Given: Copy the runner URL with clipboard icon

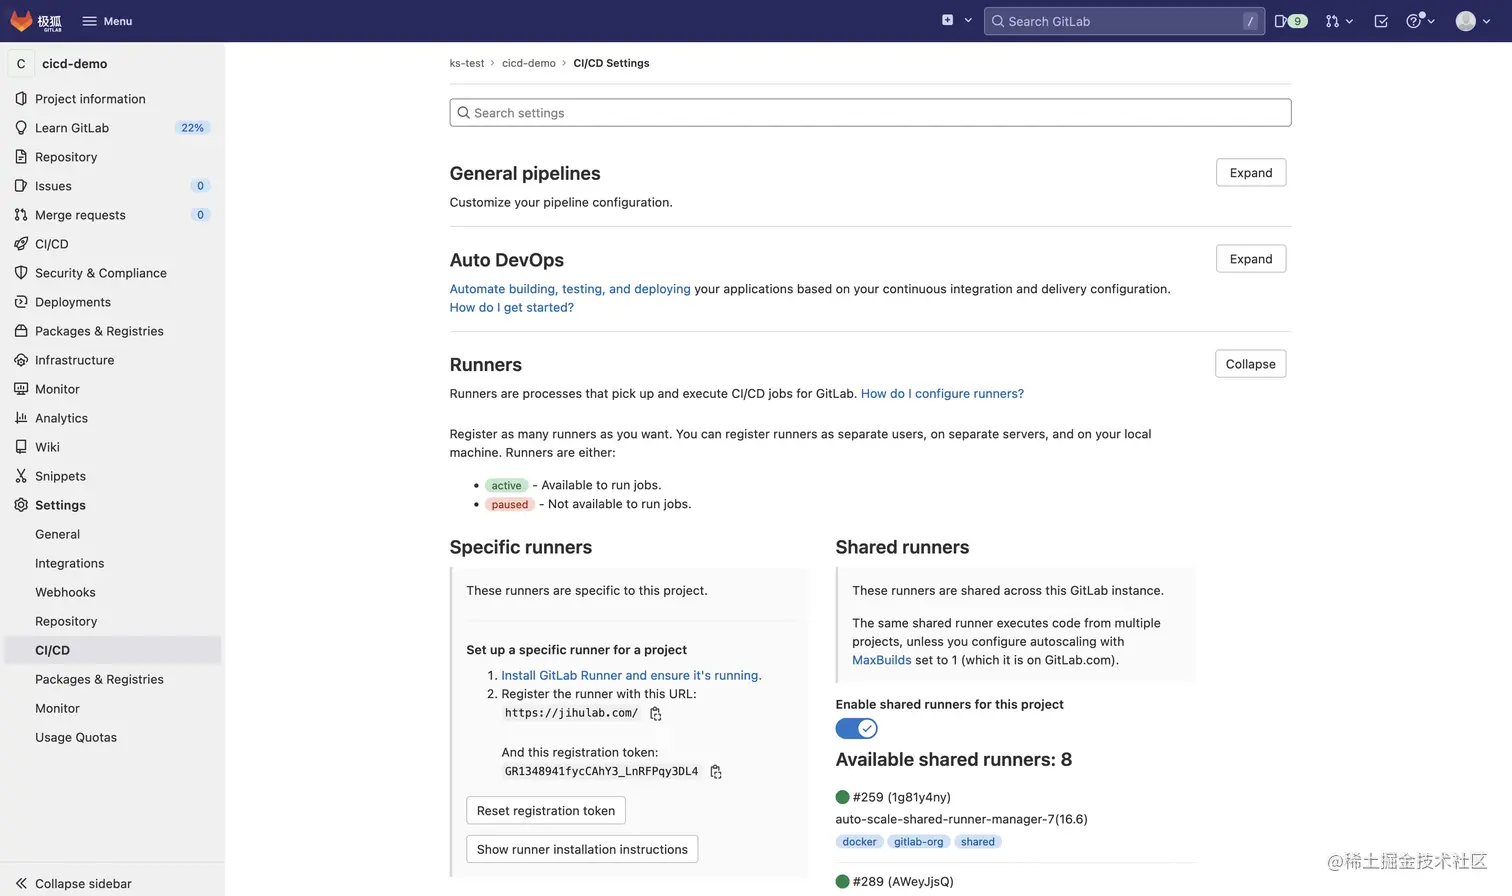Looking at the screenshot, I should pos(656,714).
